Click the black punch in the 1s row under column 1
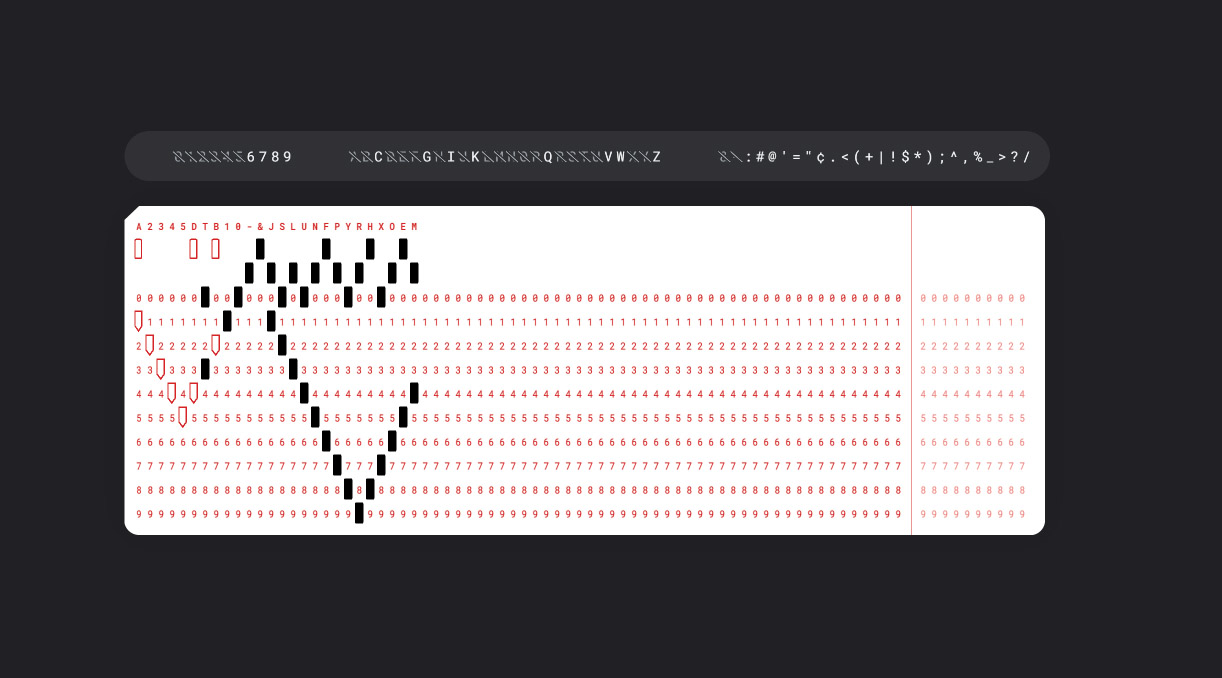This screenshot has height=678, width=1222. coord(227,321)
